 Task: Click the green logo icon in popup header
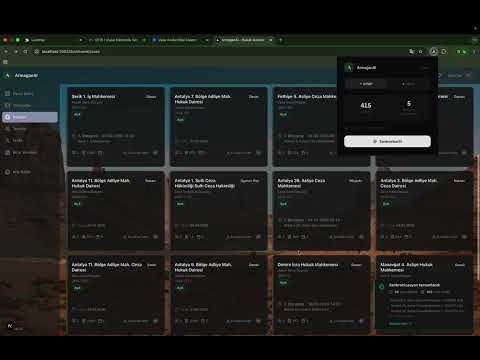(349, 68)
